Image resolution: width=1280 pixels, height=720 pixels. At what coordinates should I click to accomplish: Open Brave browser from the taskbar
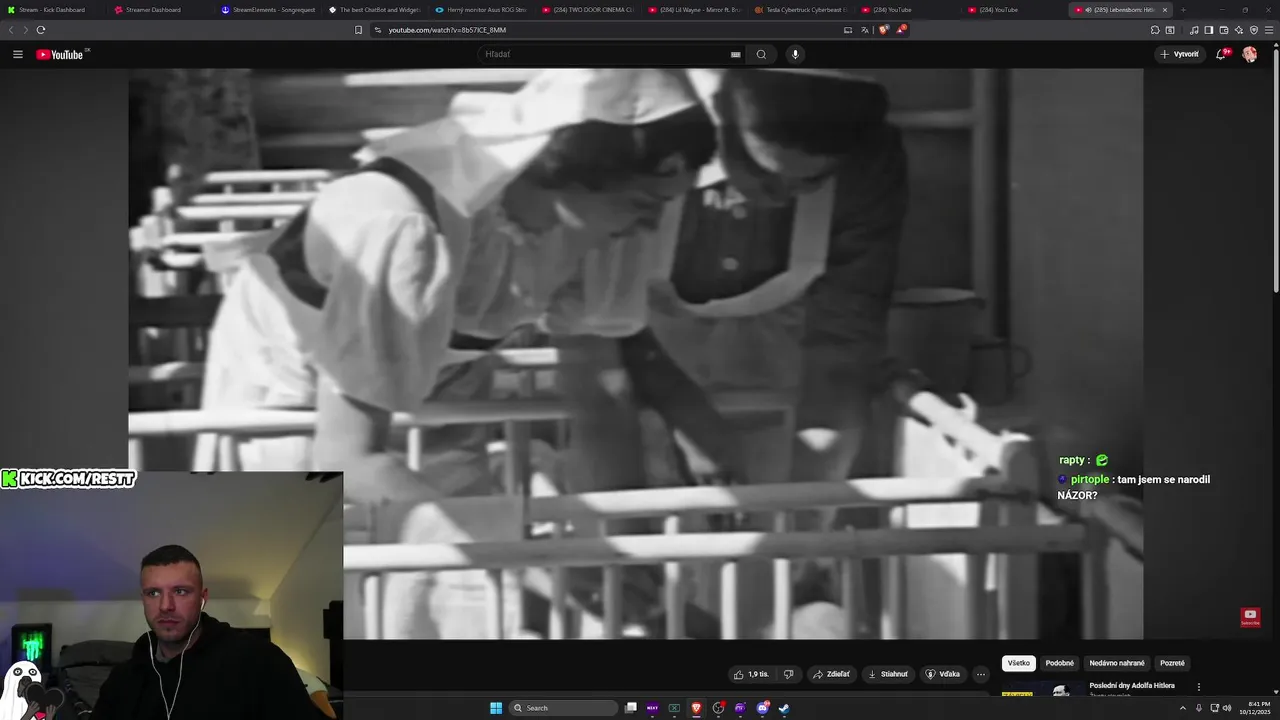tap(696, 708)
